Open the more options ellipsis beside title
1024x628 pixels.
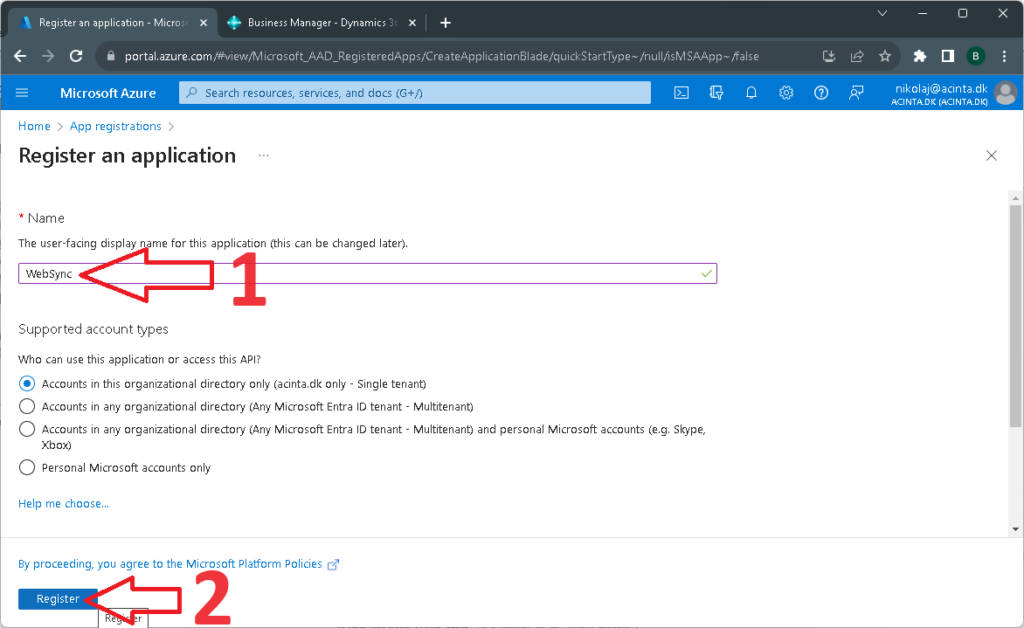tap(264, 156)
